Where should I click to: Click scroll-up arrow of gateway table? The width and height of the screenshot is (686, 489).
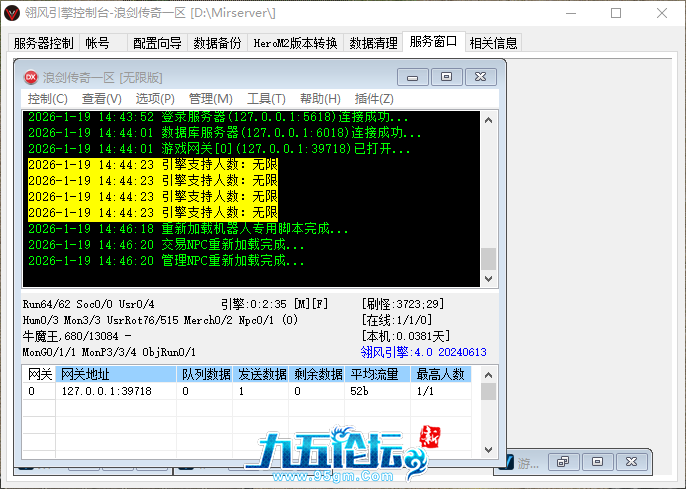[x=489, y=375]
